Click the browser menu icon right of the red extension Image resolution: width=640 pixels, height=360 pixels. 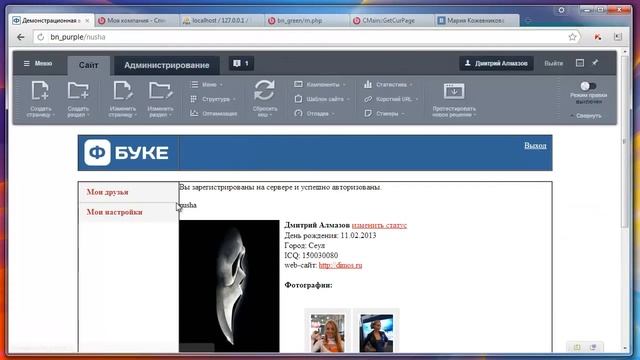[618, 37]
